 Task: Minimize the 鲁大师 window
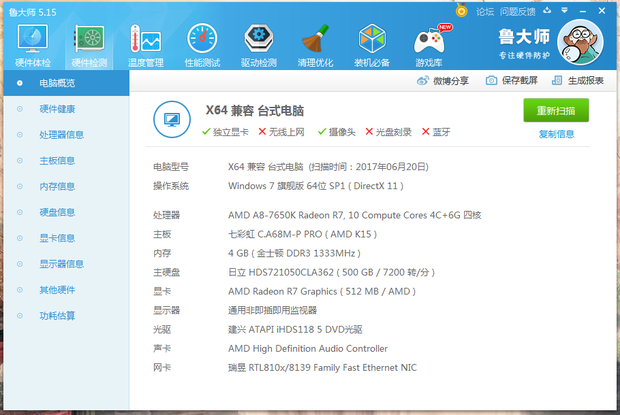[583, 11]
